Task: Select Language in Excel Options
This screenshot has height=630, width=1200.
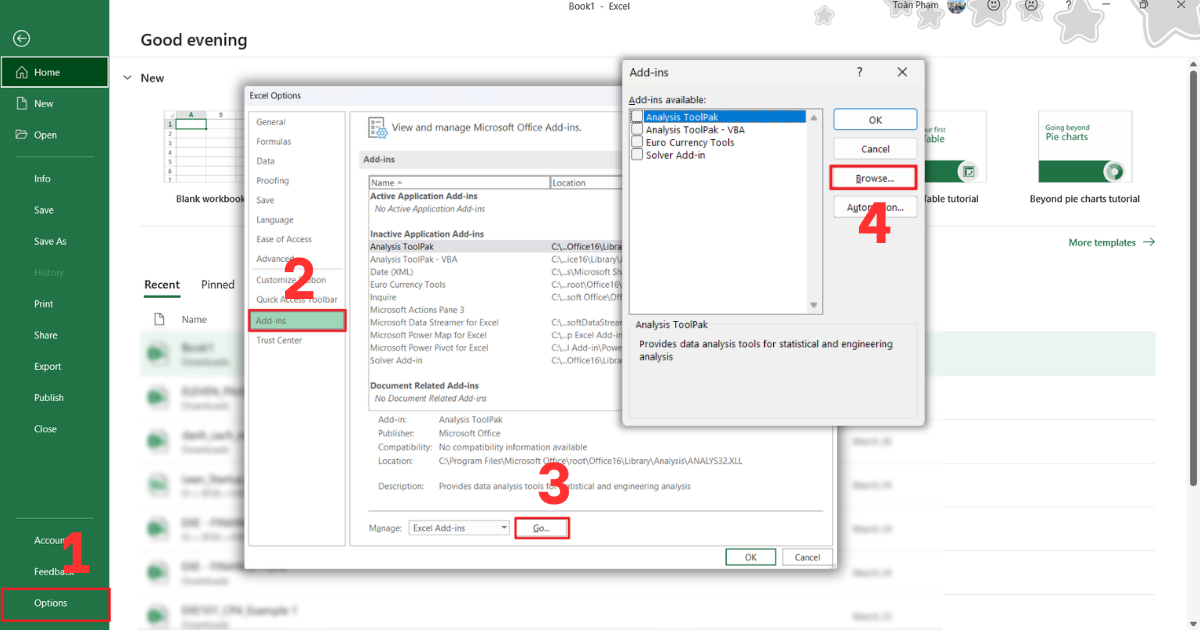Action: [275, 220]
